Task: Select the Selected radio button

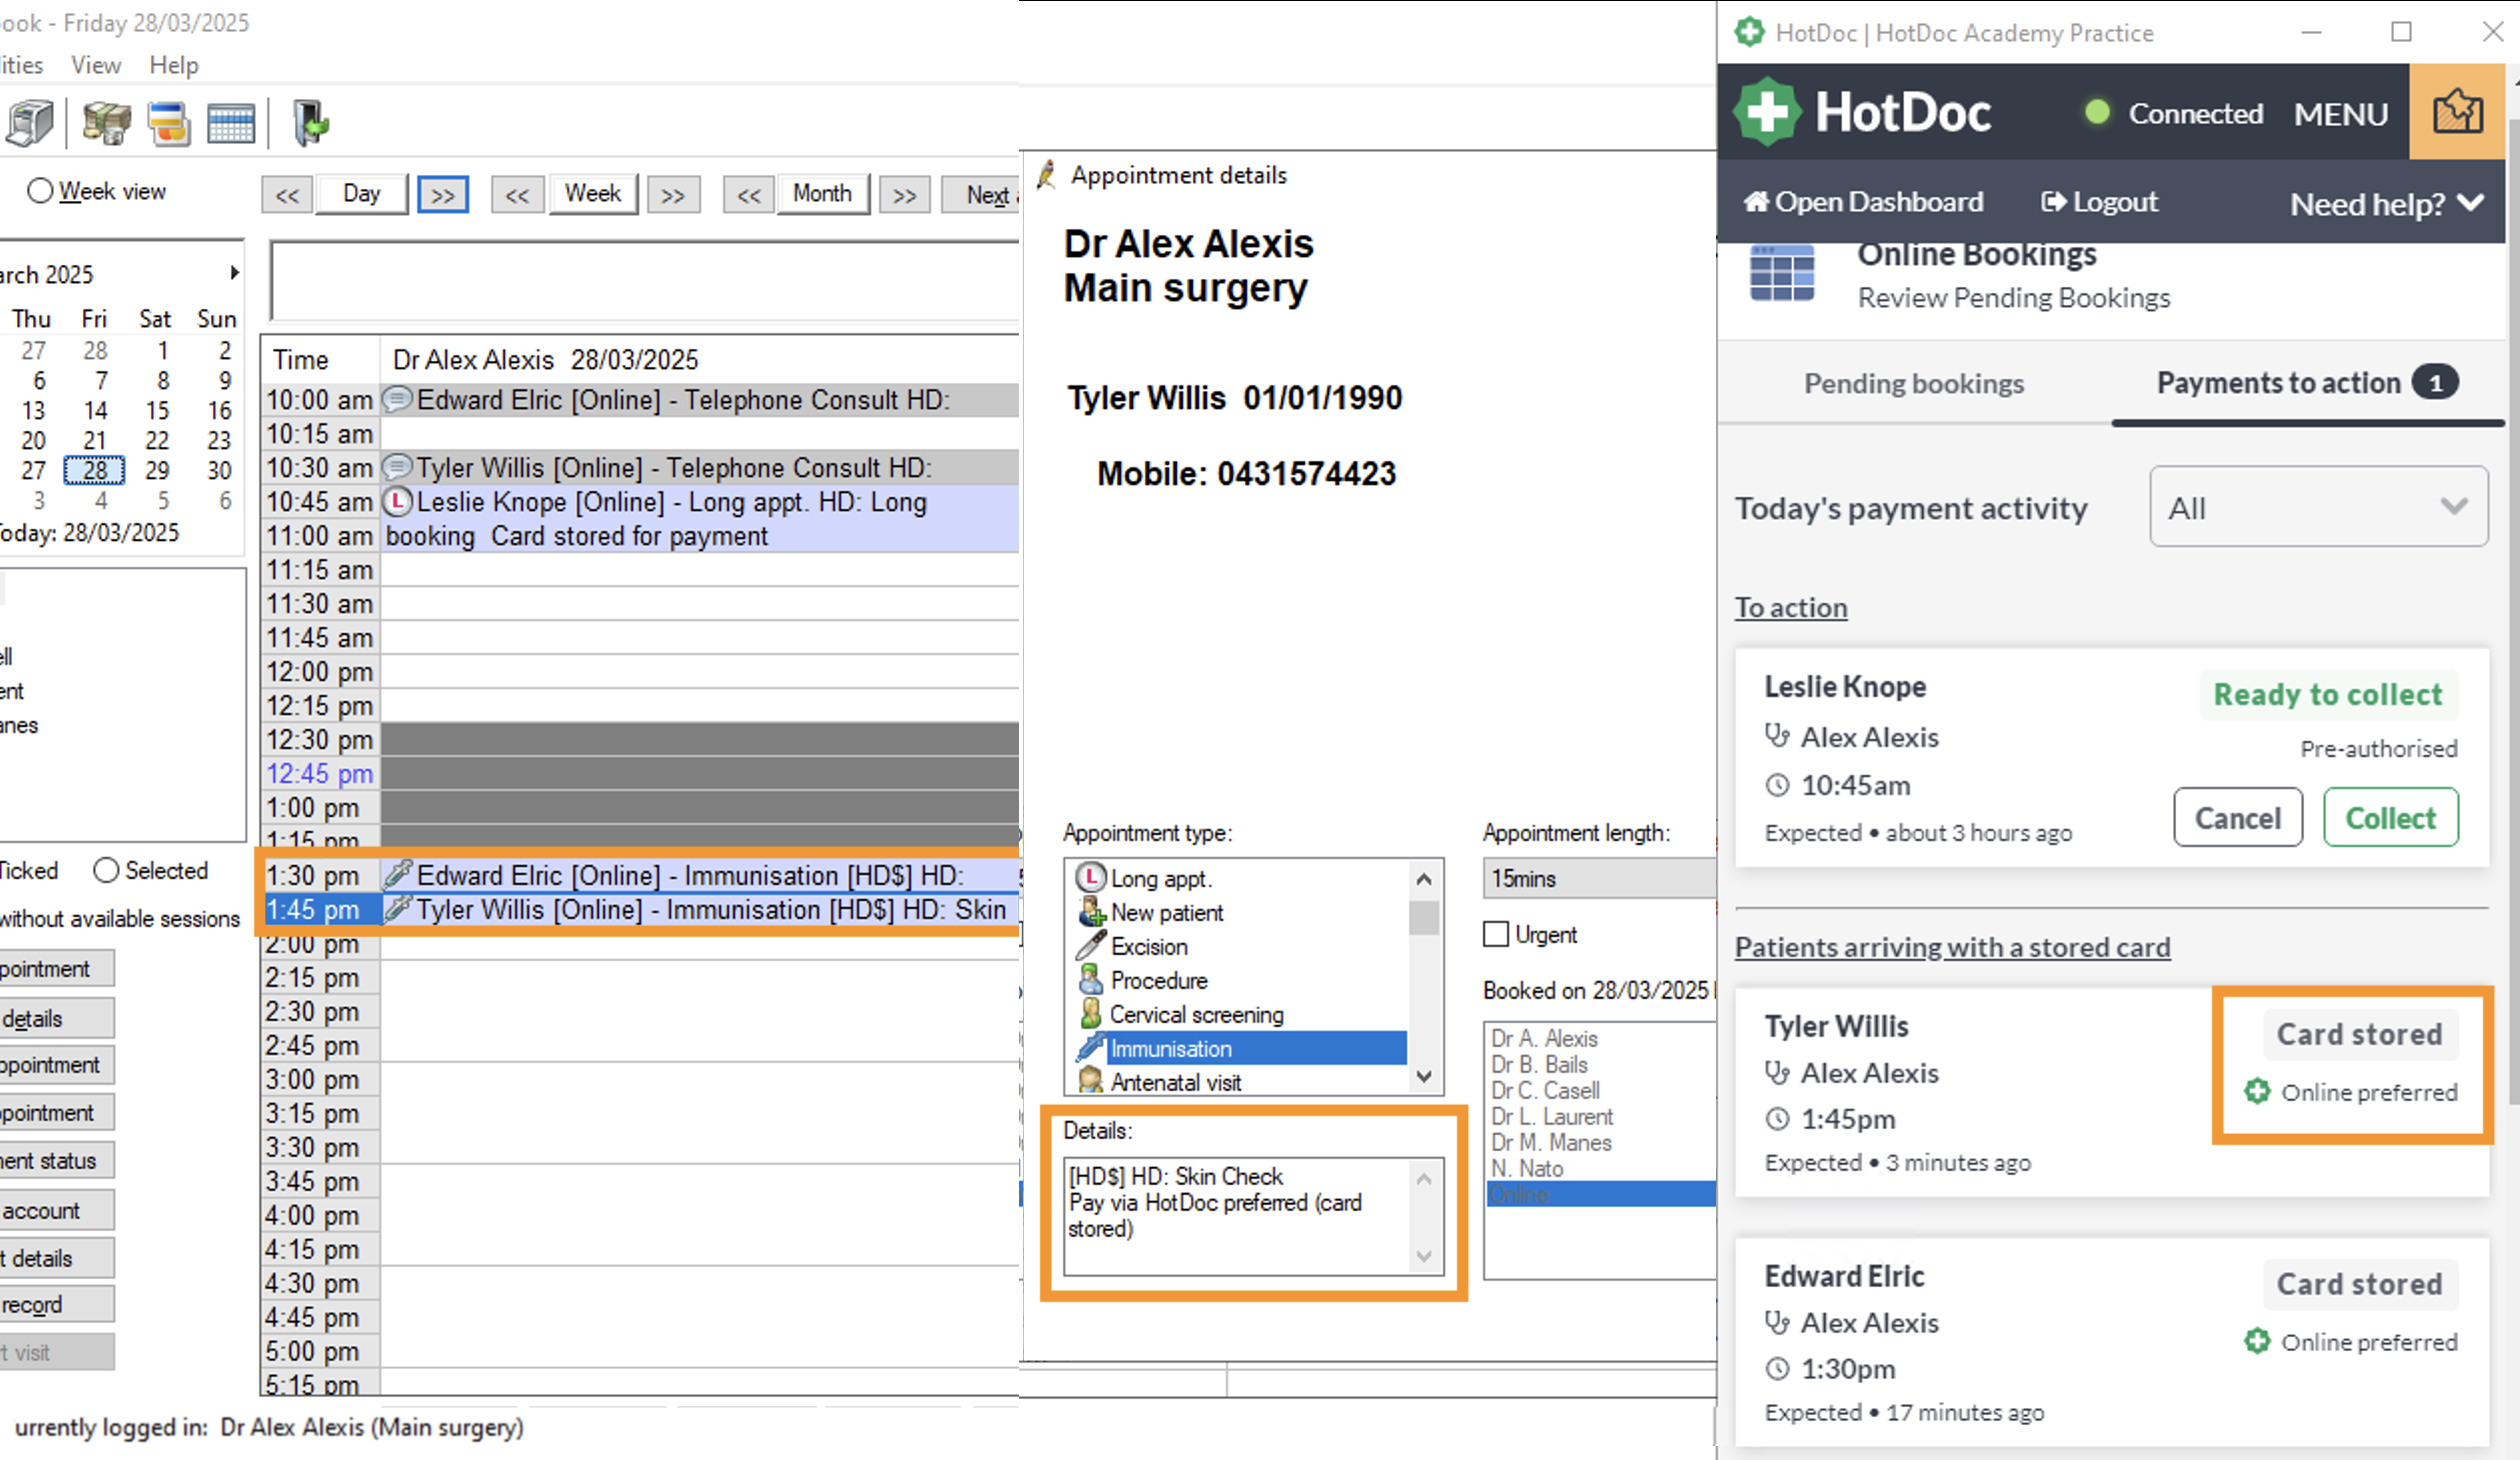Action: point(106,870)
